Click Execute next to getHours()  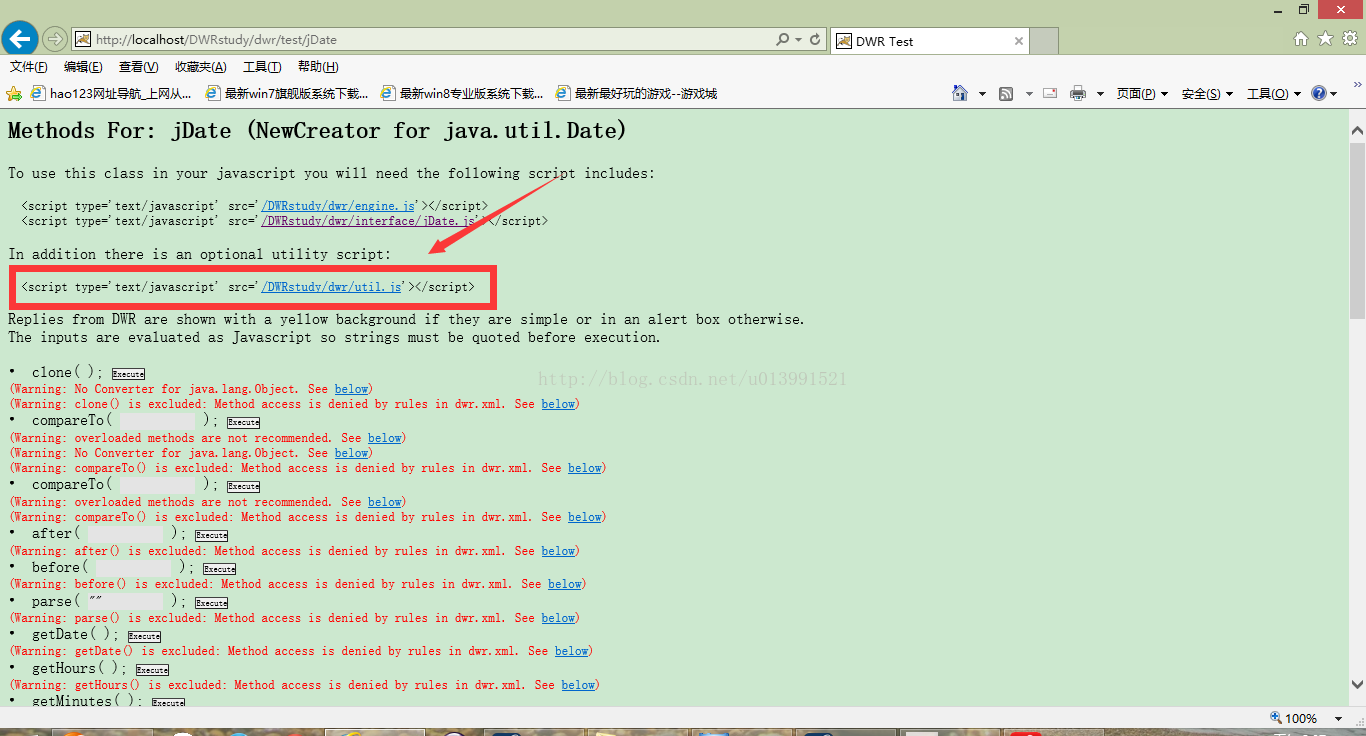tap(152, 670)
